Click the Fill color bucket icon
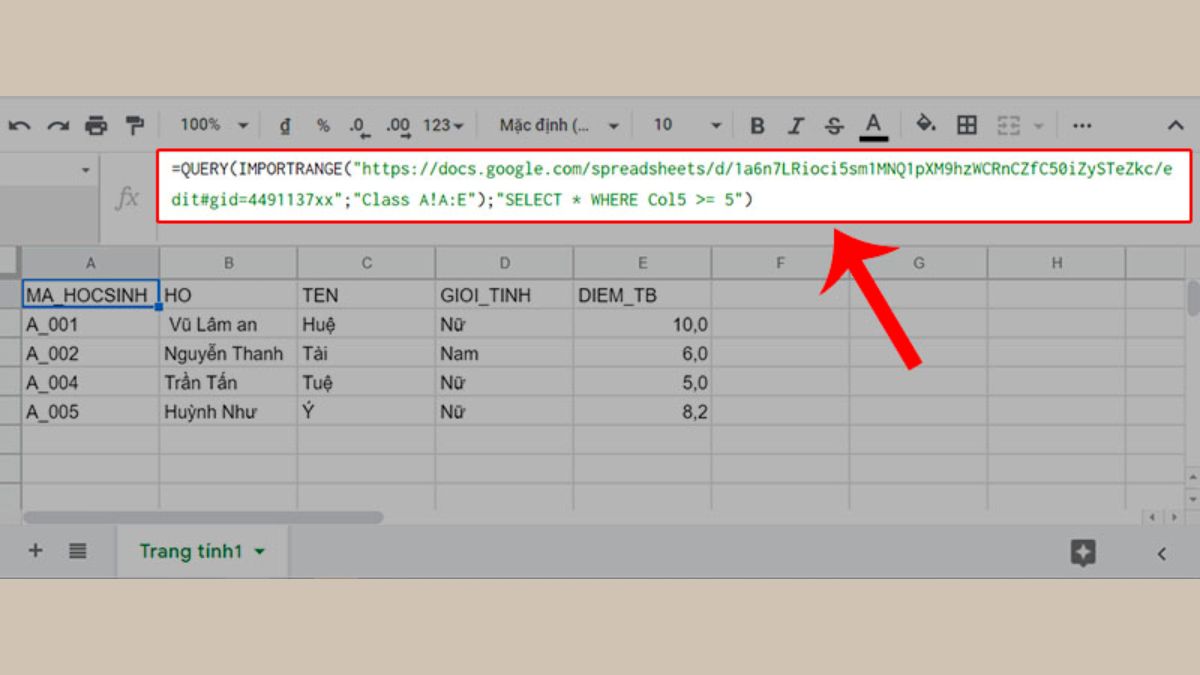This screenshot has height=675, width=1200. 925,124
